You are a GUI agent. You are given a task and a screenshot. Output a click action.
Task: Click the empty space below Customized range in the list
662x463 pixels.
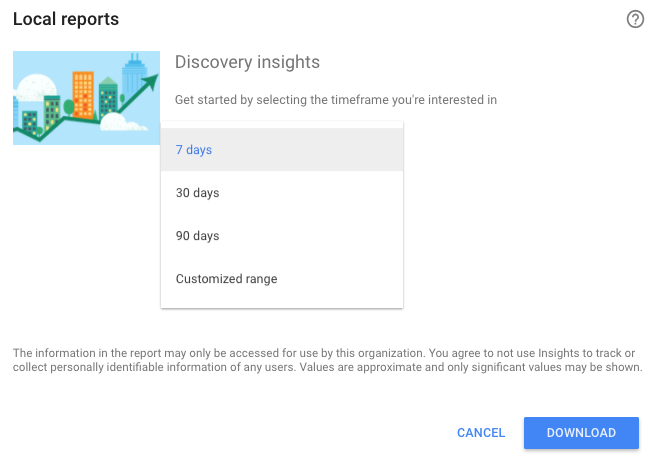281,302
